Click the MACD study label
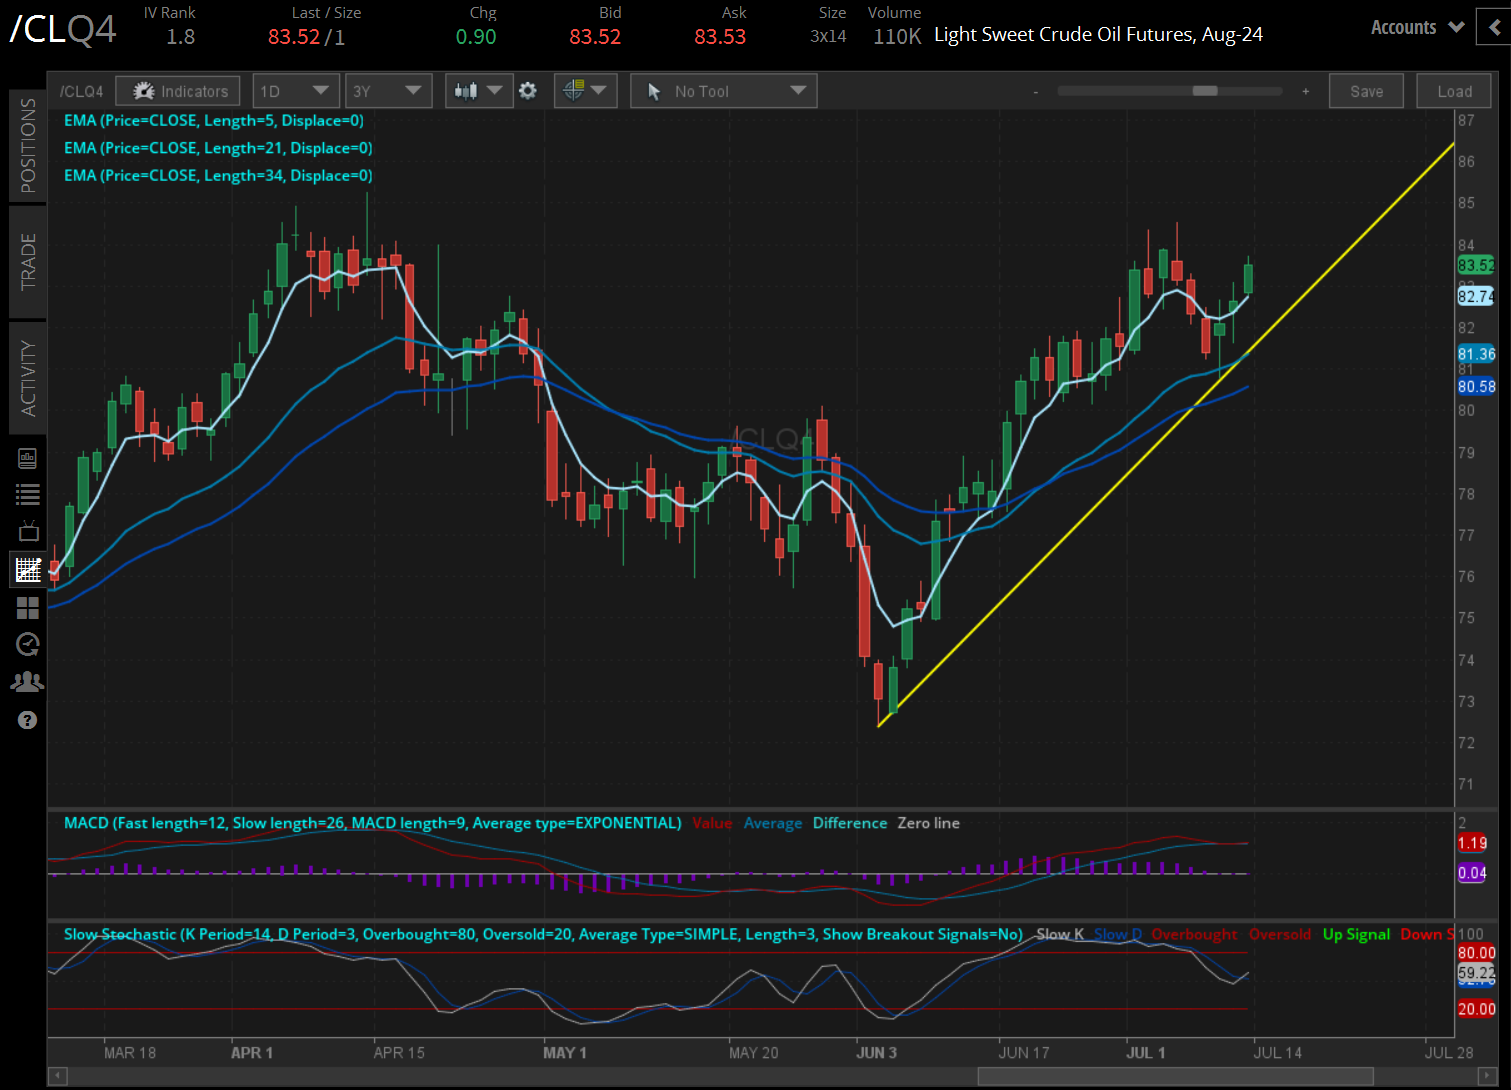Viewport: 1511px width, 1090px height. [372, 823]
